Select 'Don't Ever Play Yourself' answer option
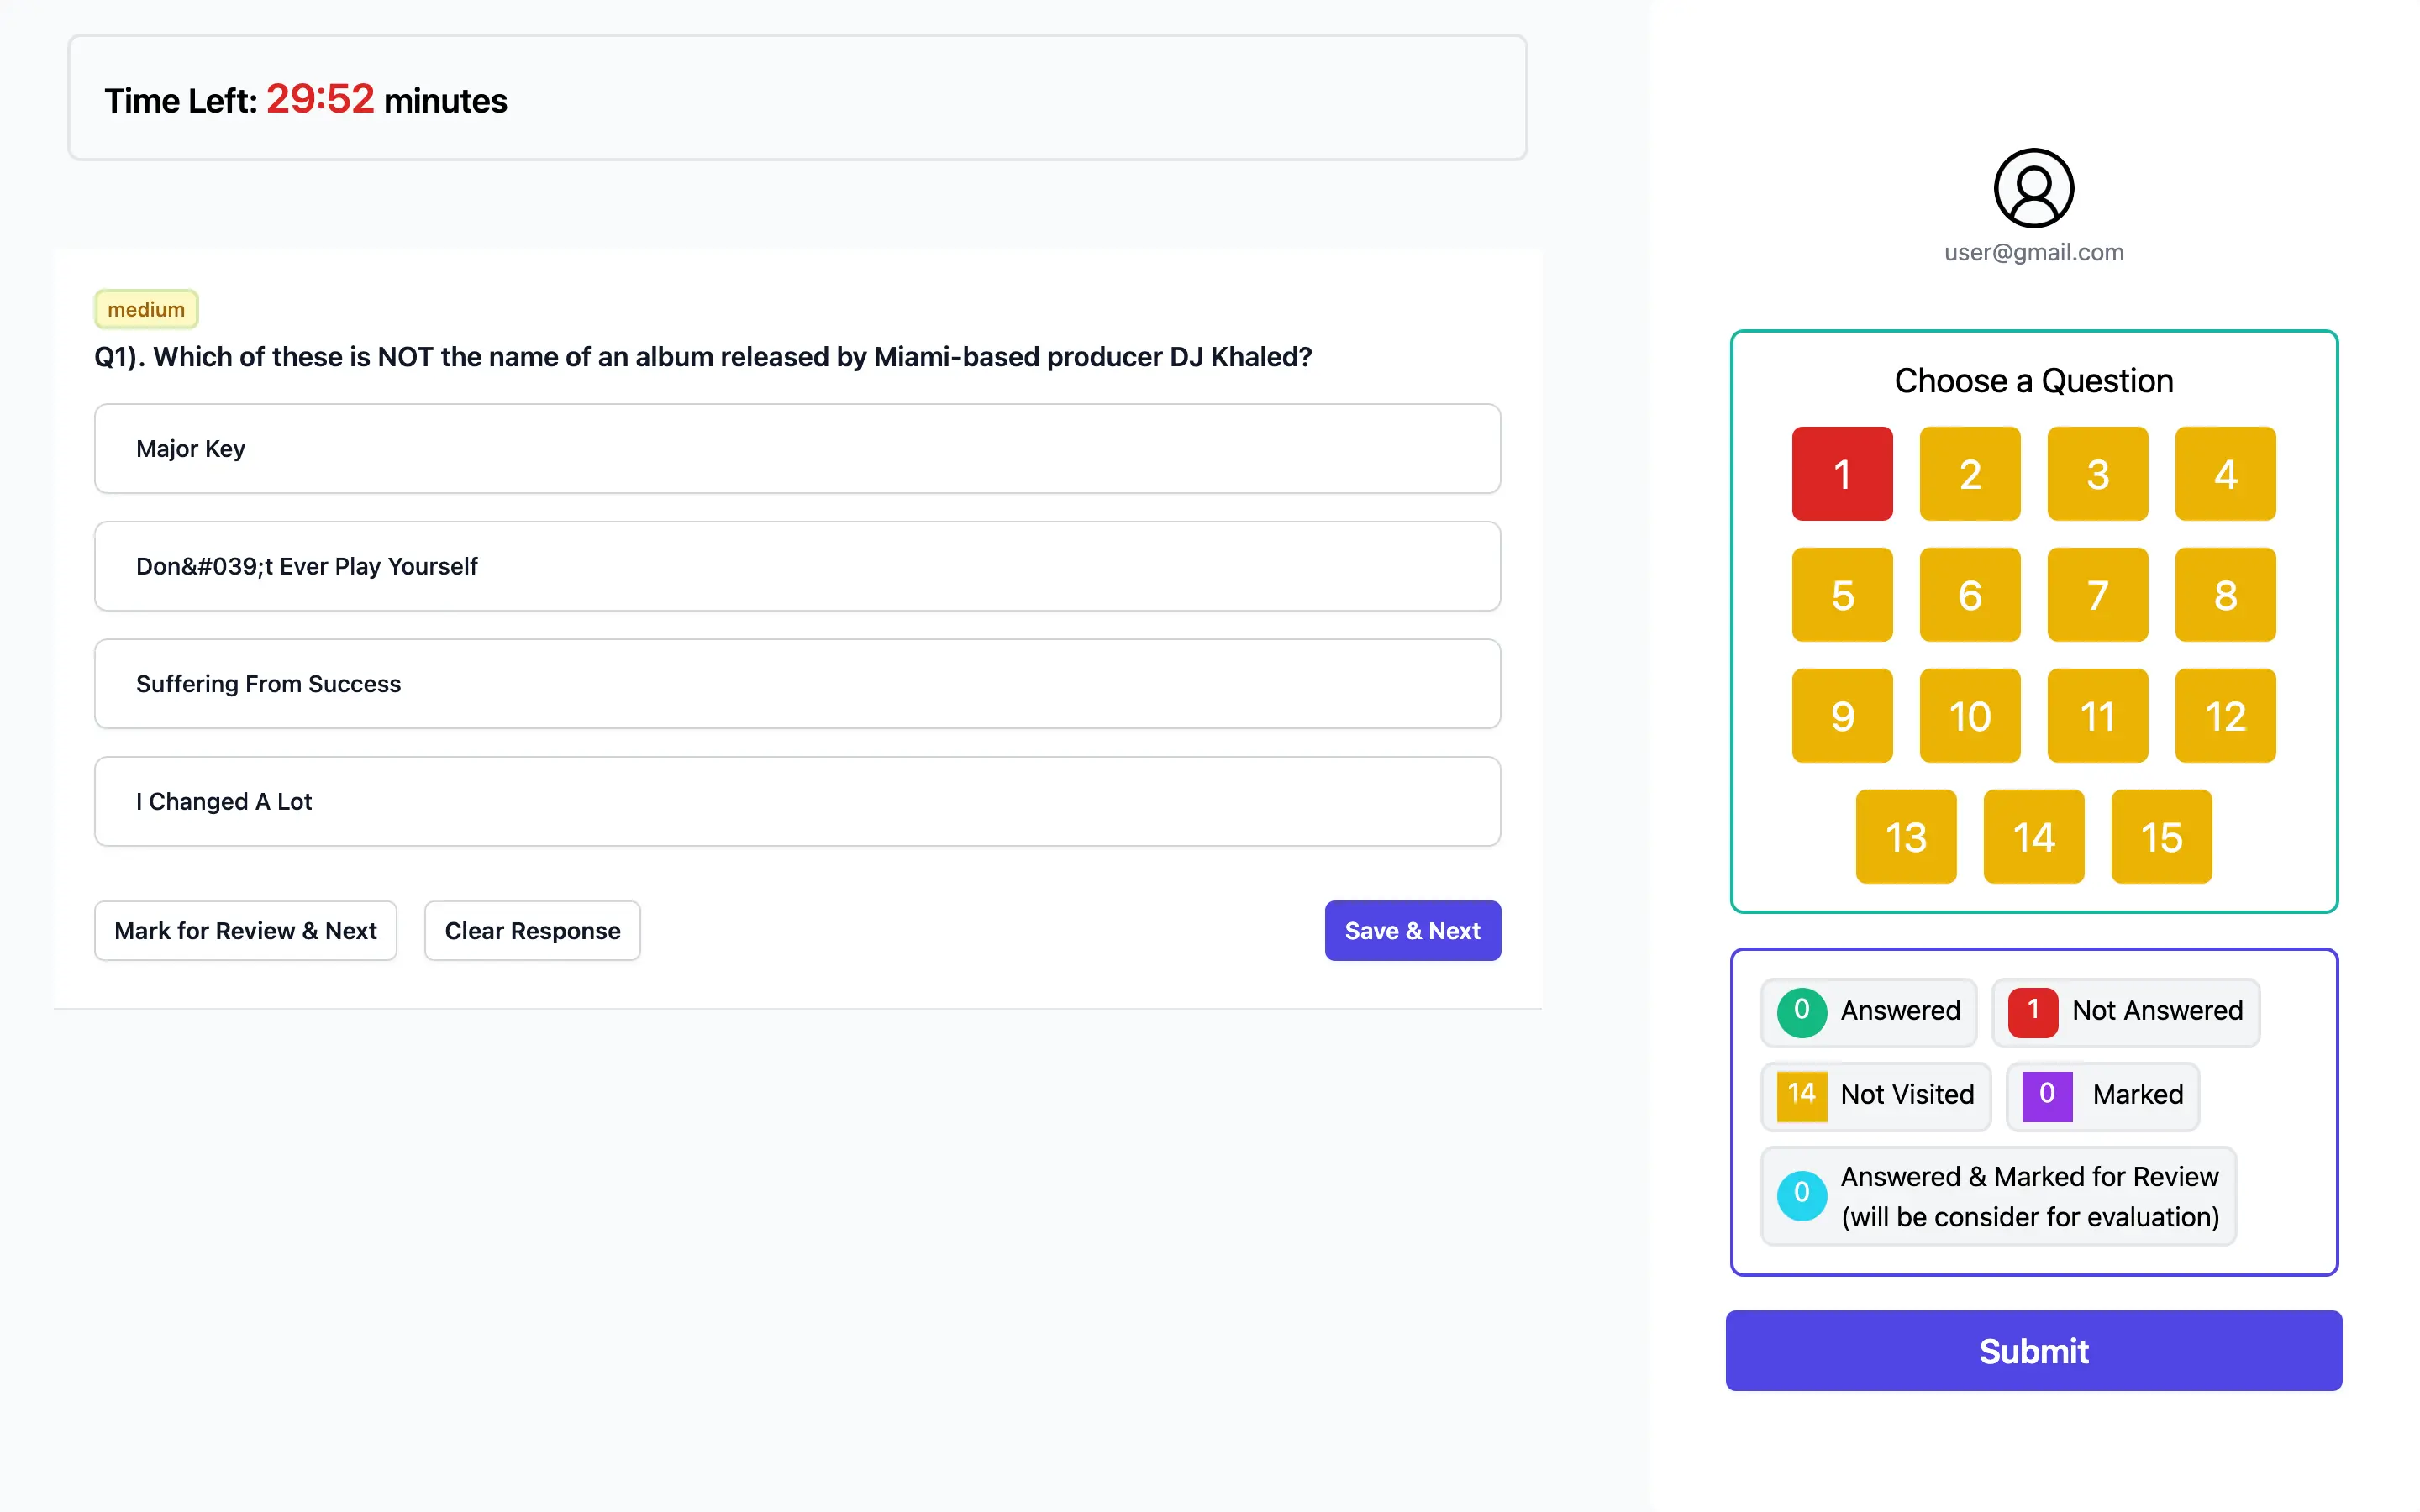Viewport: 2420px width, 1512px height. click(x=797, y=566)
